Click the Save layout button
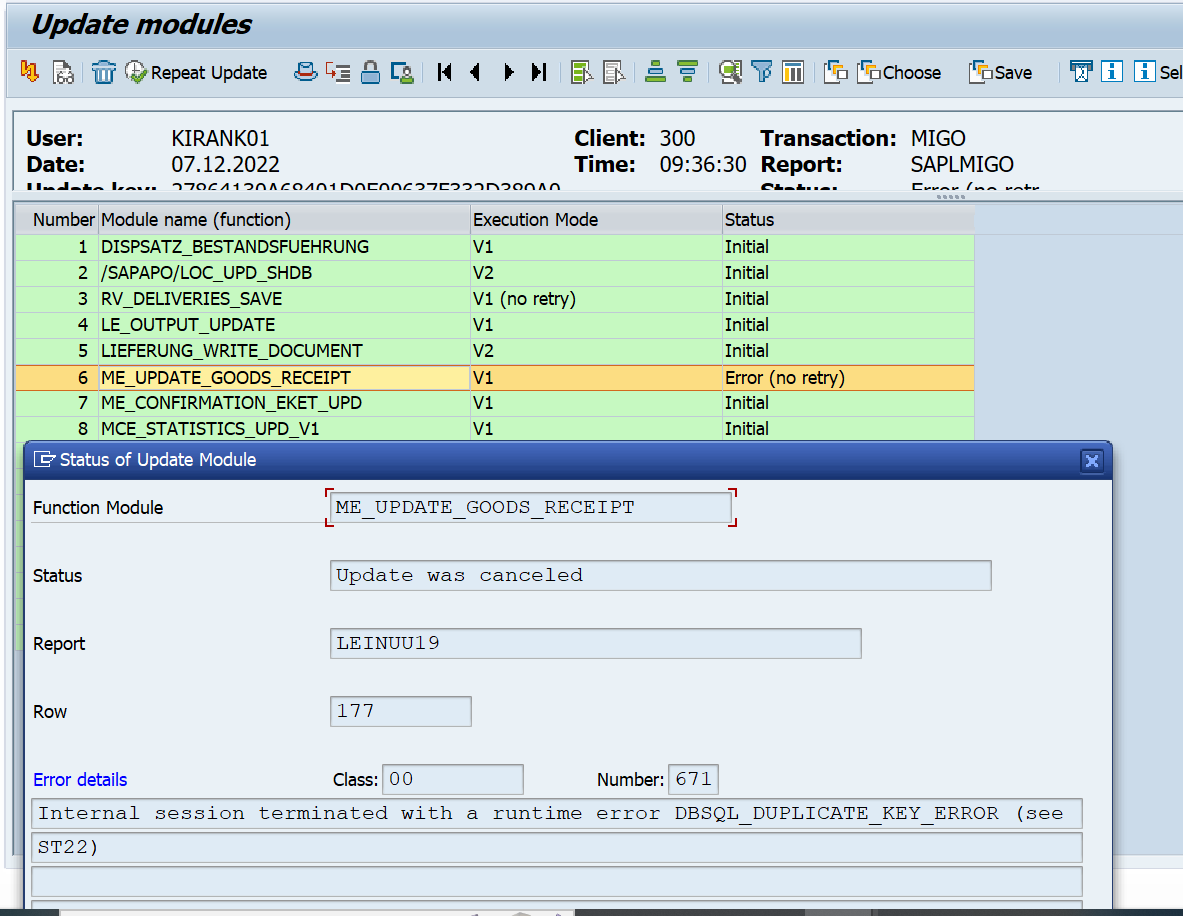This screenshot has height=916, width=1183. point(1000,72)
